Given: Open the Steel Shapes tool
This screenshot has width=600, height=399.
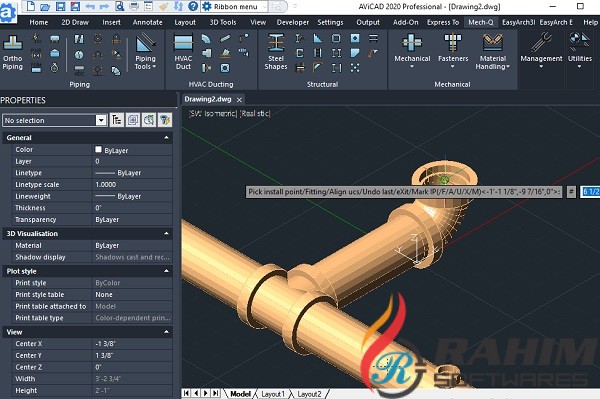Looking at the screenshot, I should coord(276,52).
